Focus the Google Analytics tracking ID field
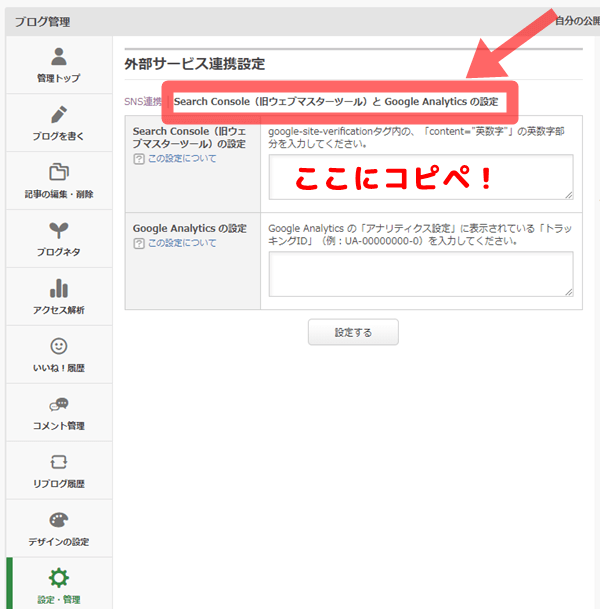 (421, 274)
